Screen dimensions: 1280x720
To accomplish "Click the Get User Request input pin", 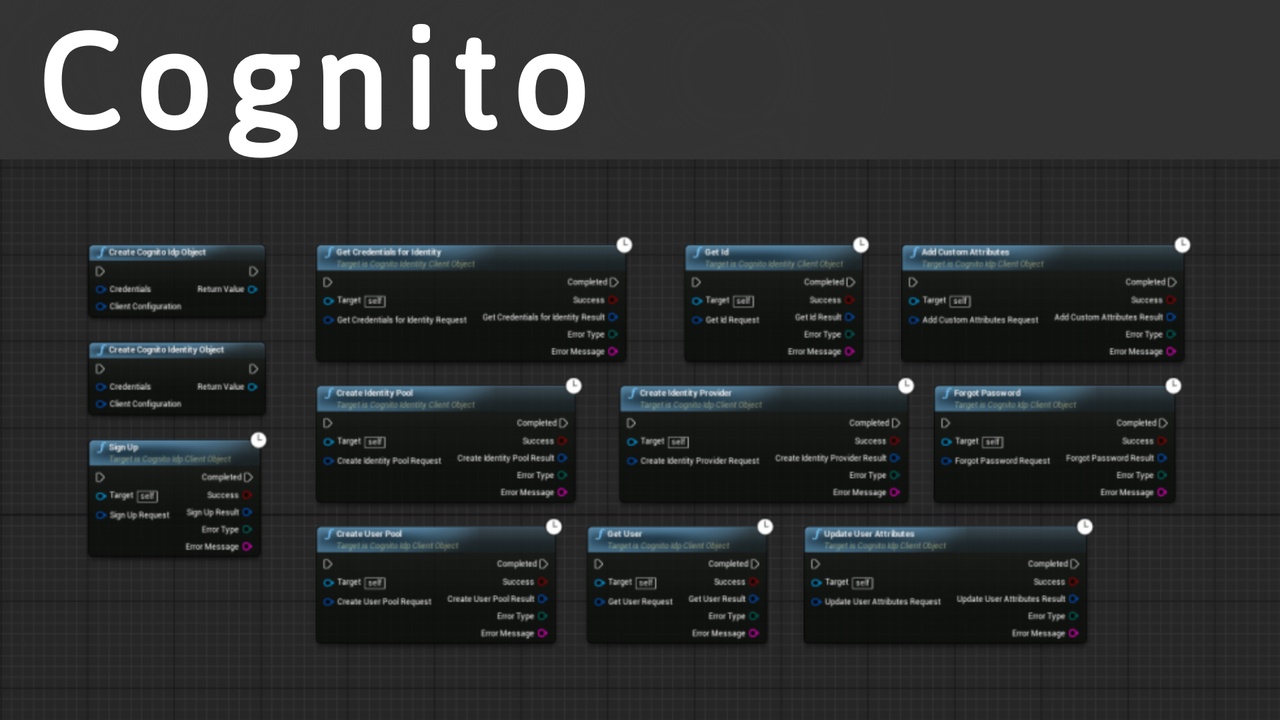I will pyautogui.click(x=599, y=602).
